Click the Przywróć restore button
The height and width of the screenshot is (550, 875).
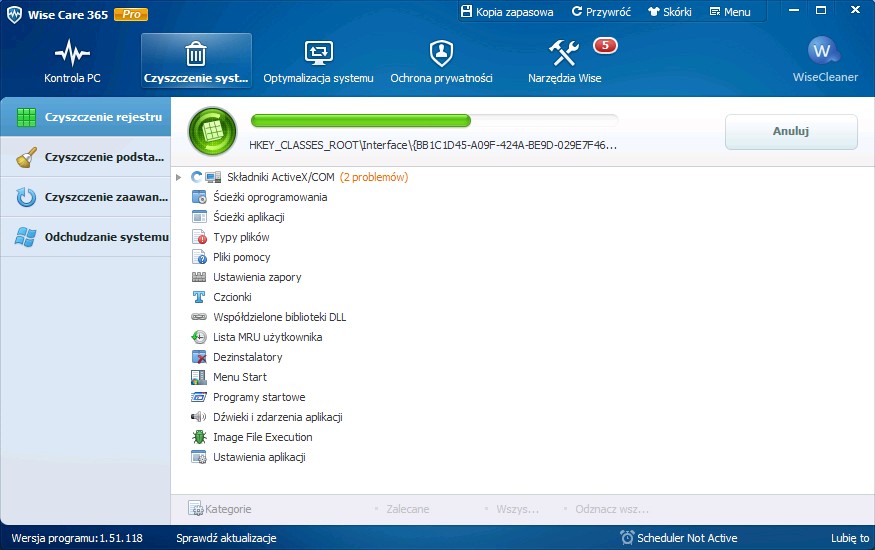tap(601, 12)
